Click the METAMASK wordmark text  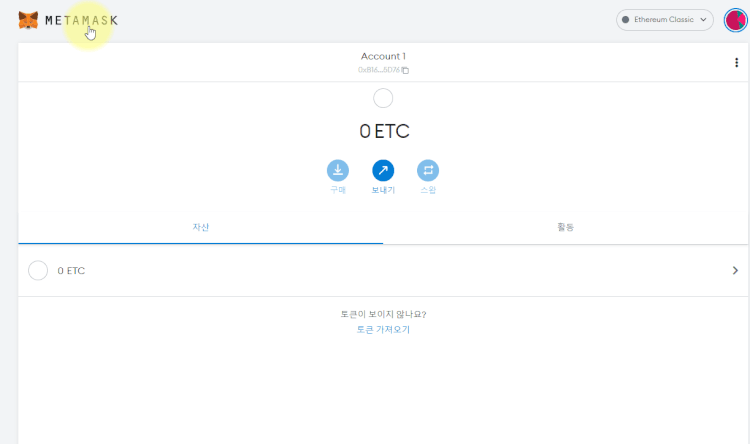(81, 21)
